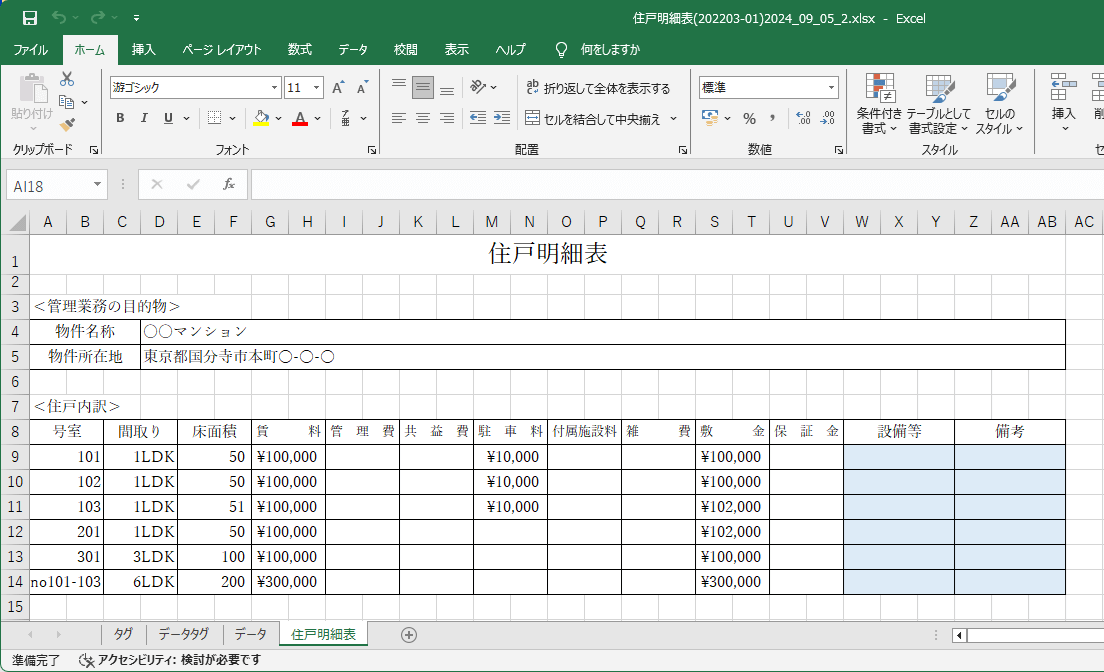1104x672 pixels.
Task: Click the yellow fill color swatch
Action: pyautogui.click(x=261, y=118)
